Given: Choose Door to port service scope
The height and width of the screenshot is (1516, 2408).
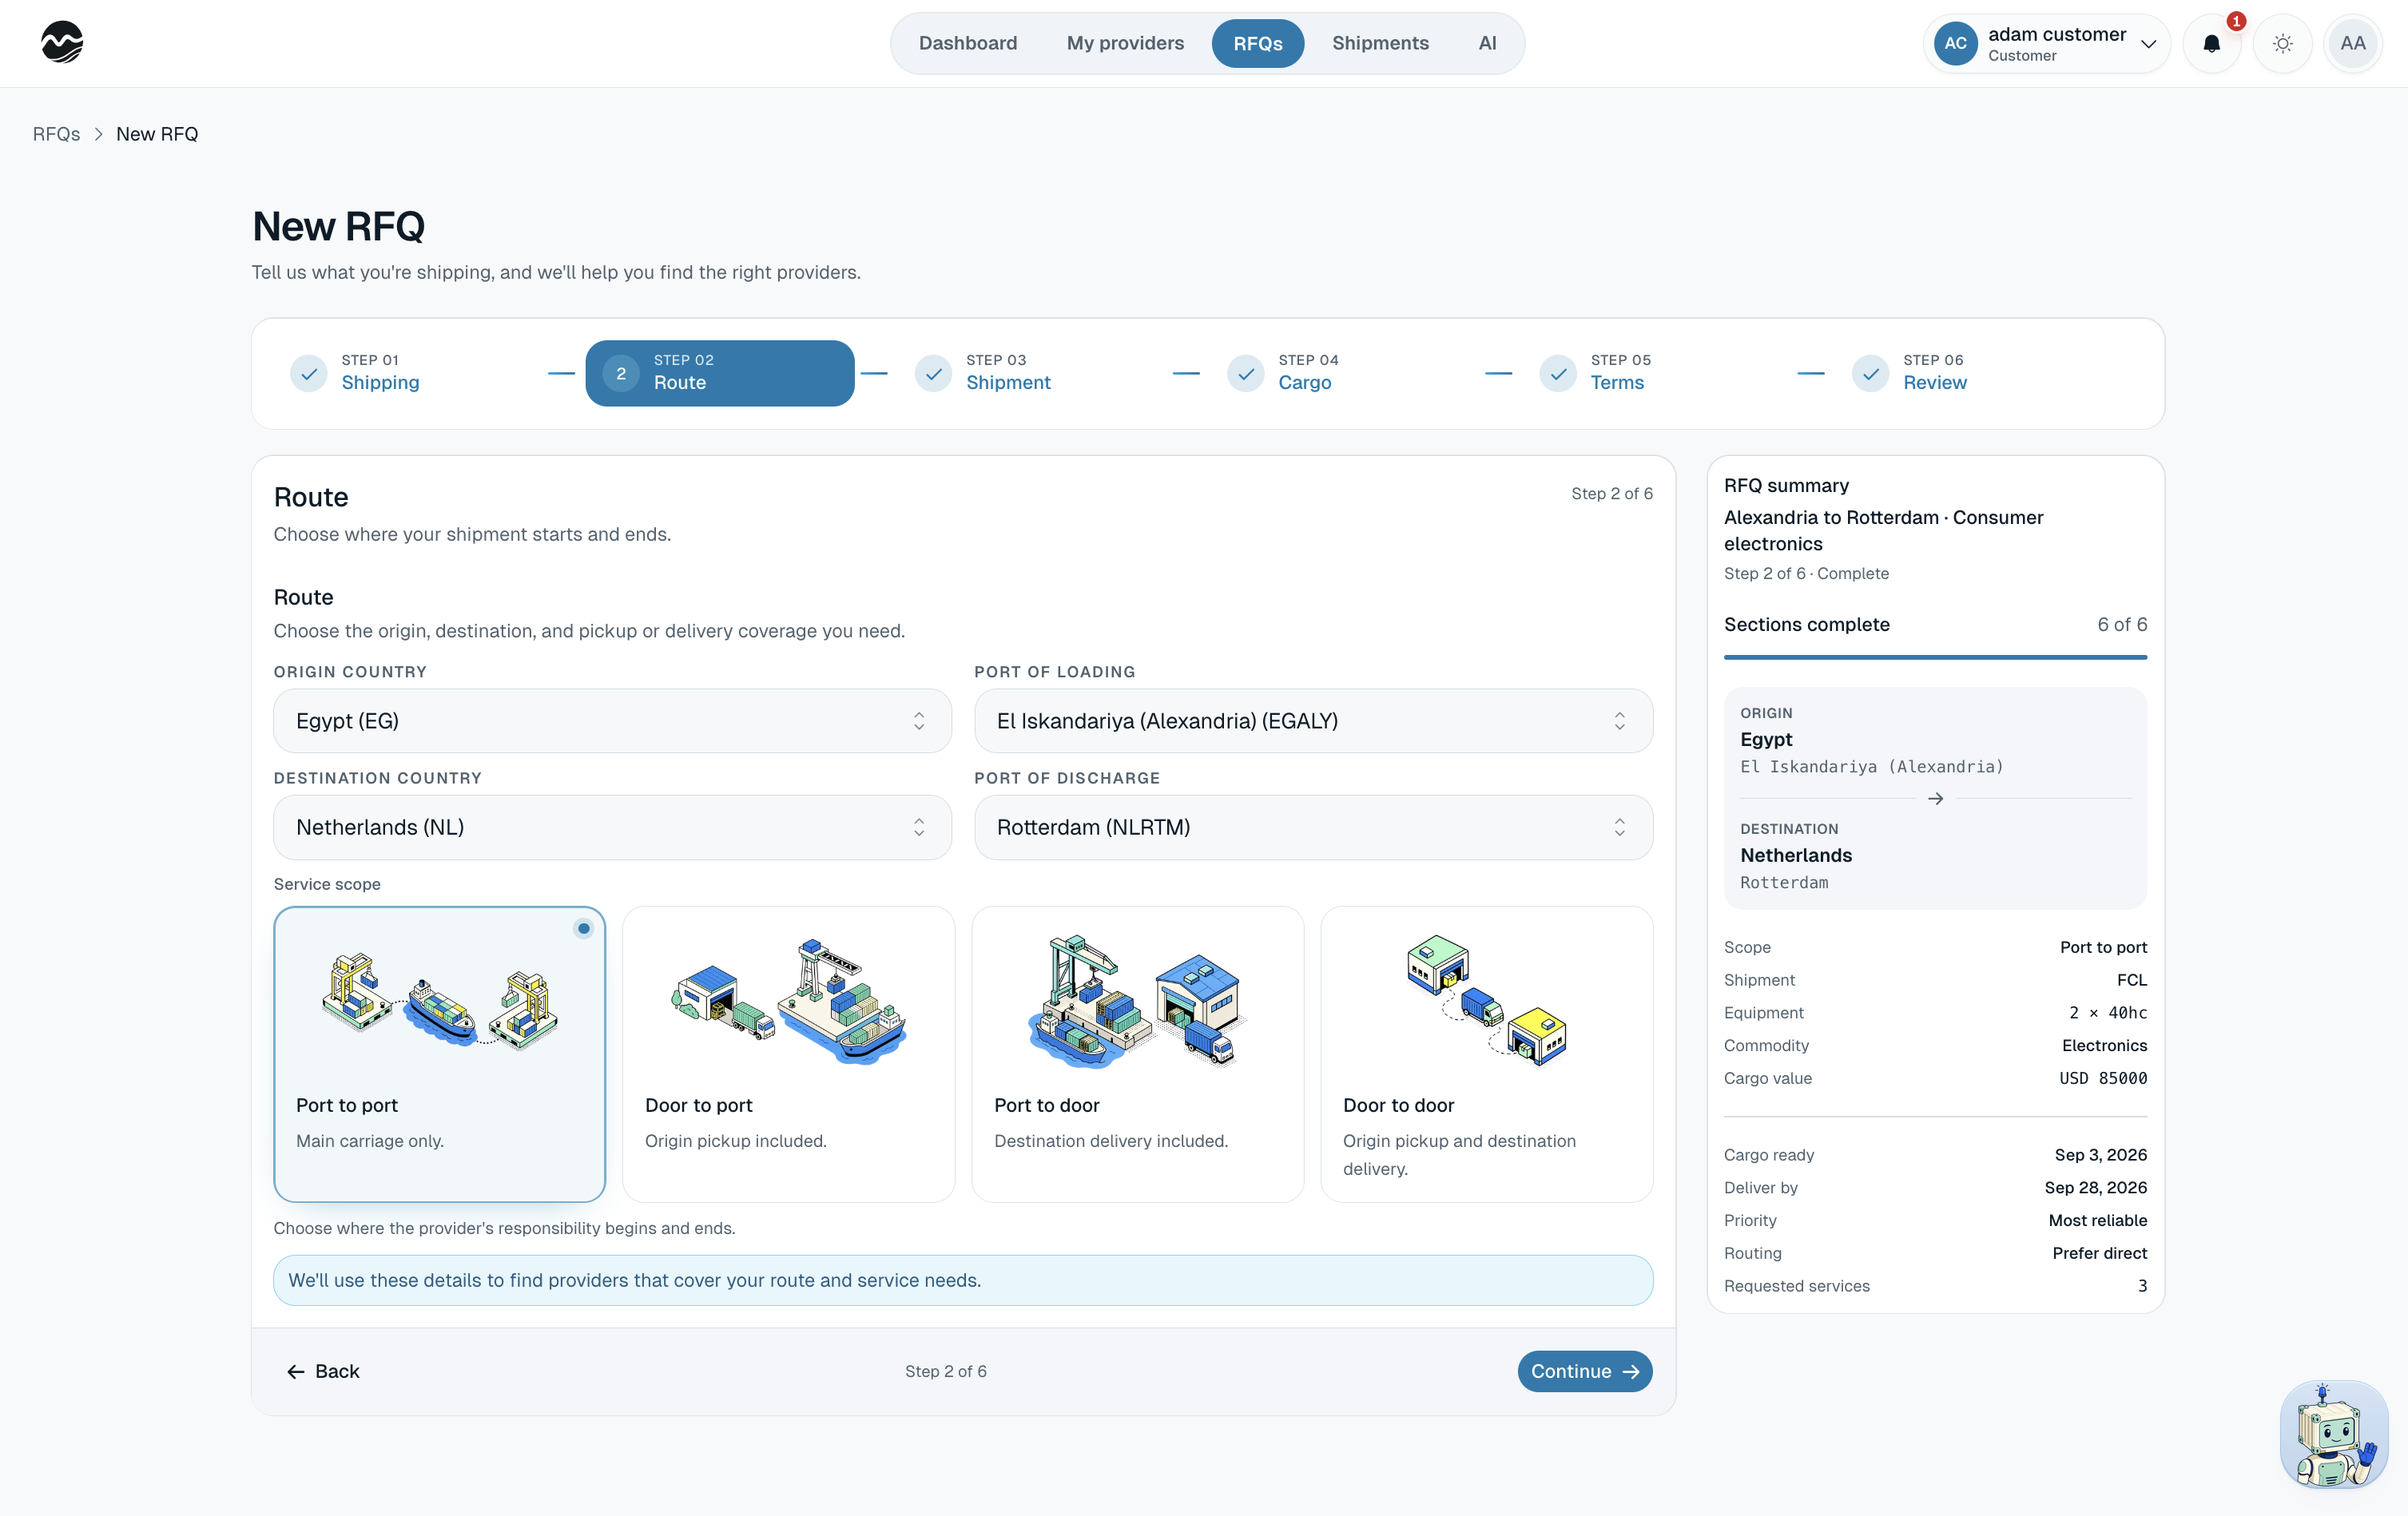Looking at the screenshot, I should [789, 1054].
